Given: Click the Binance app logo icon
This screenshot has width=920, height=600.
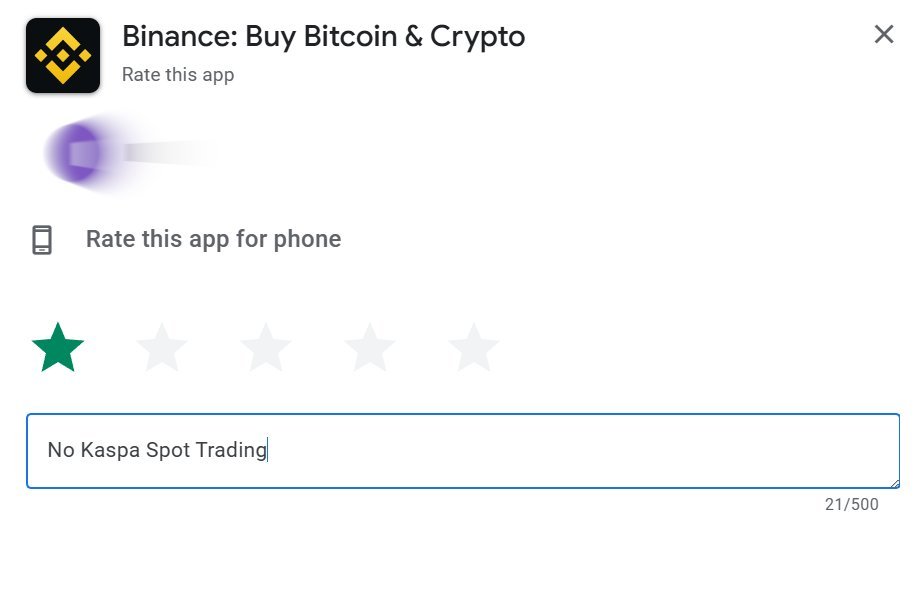Looking at the screenshot, I should point(62,55).
